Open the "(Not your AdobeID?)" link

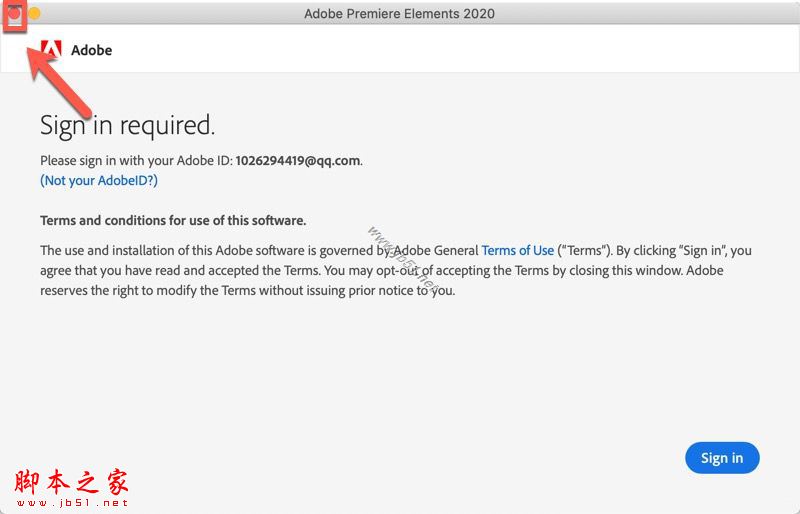tap(99, 180)
